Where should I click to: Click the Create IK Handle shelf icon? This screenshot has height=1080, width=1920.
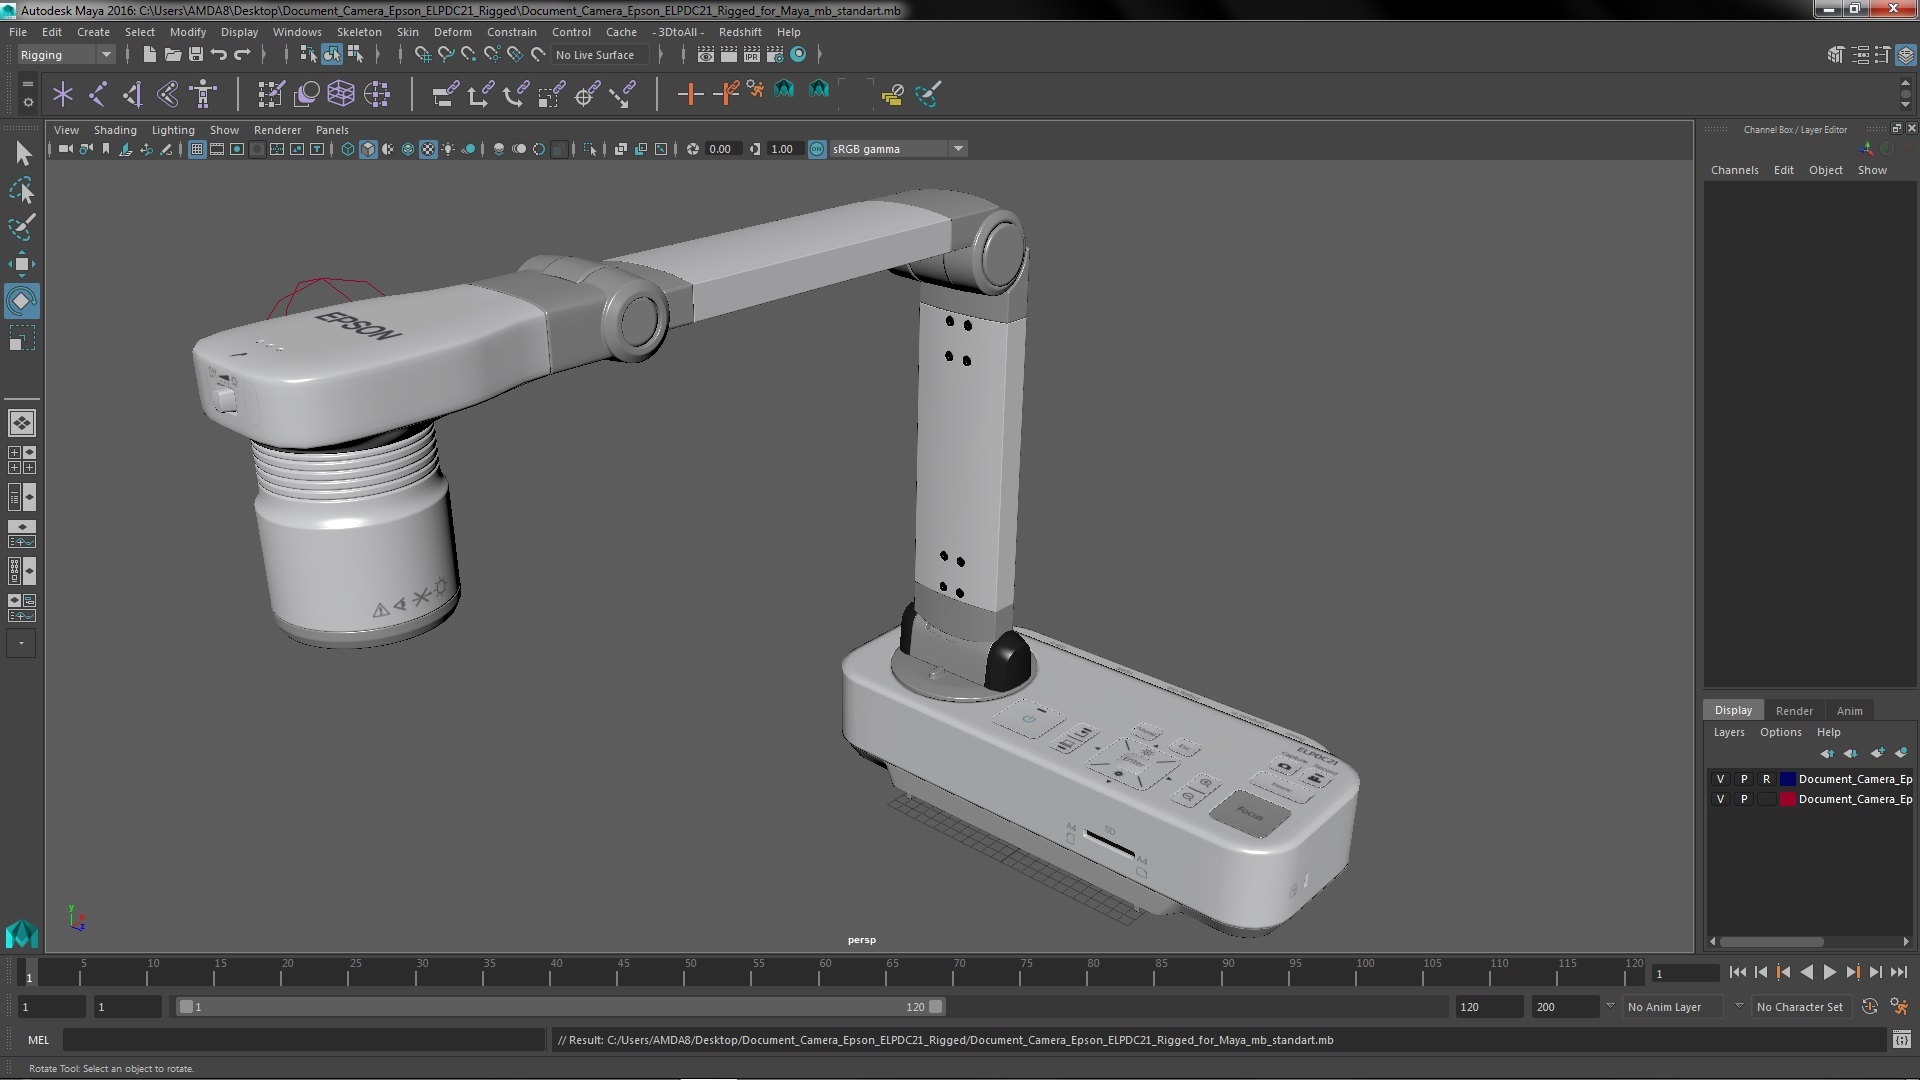pos(132,94)
